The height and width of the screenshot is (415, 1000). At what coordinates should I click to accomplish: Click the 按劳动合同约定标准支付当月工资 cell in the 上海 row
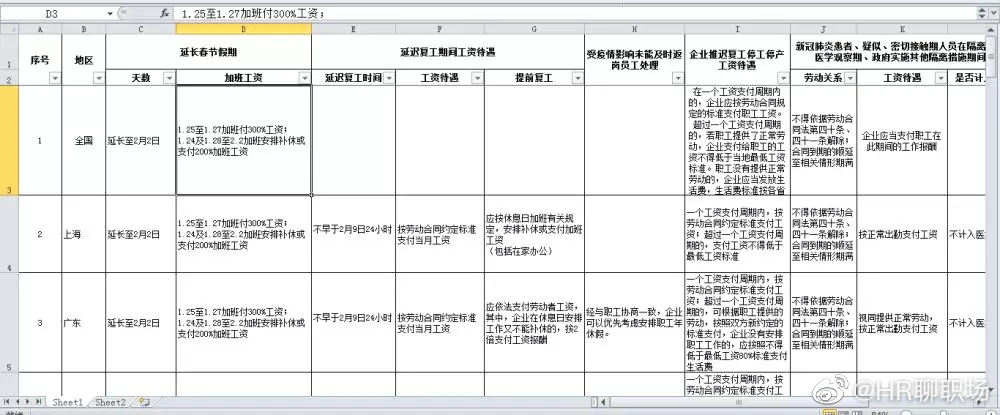(439, 234)
